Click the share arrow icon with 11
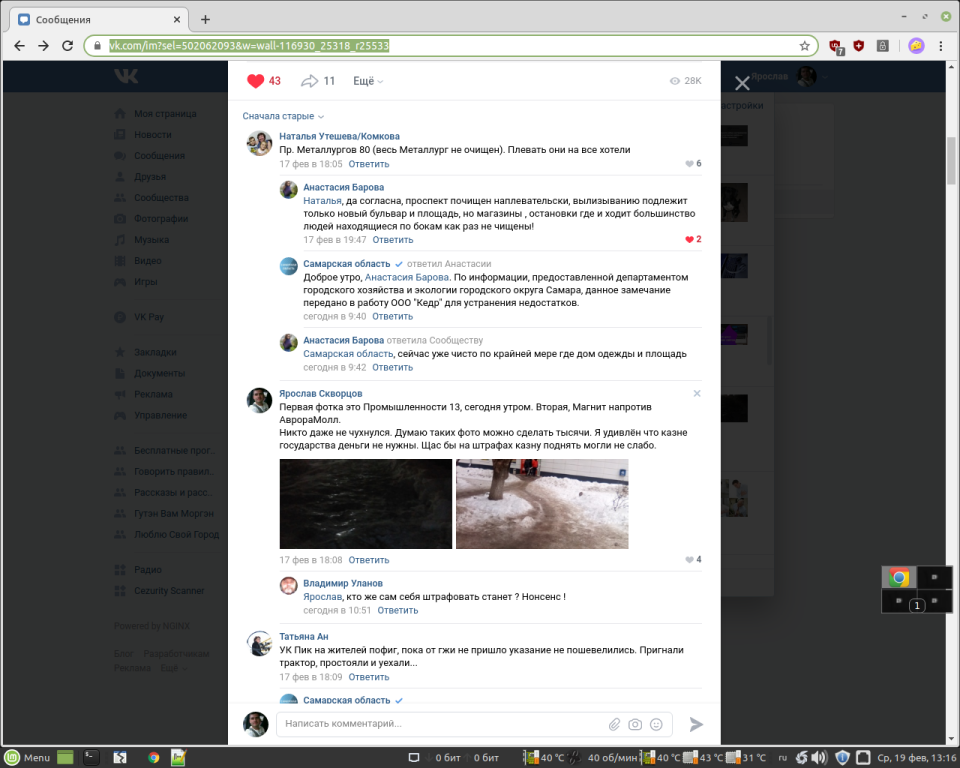This screenshot has height=768, width=960. coord(310,81)
